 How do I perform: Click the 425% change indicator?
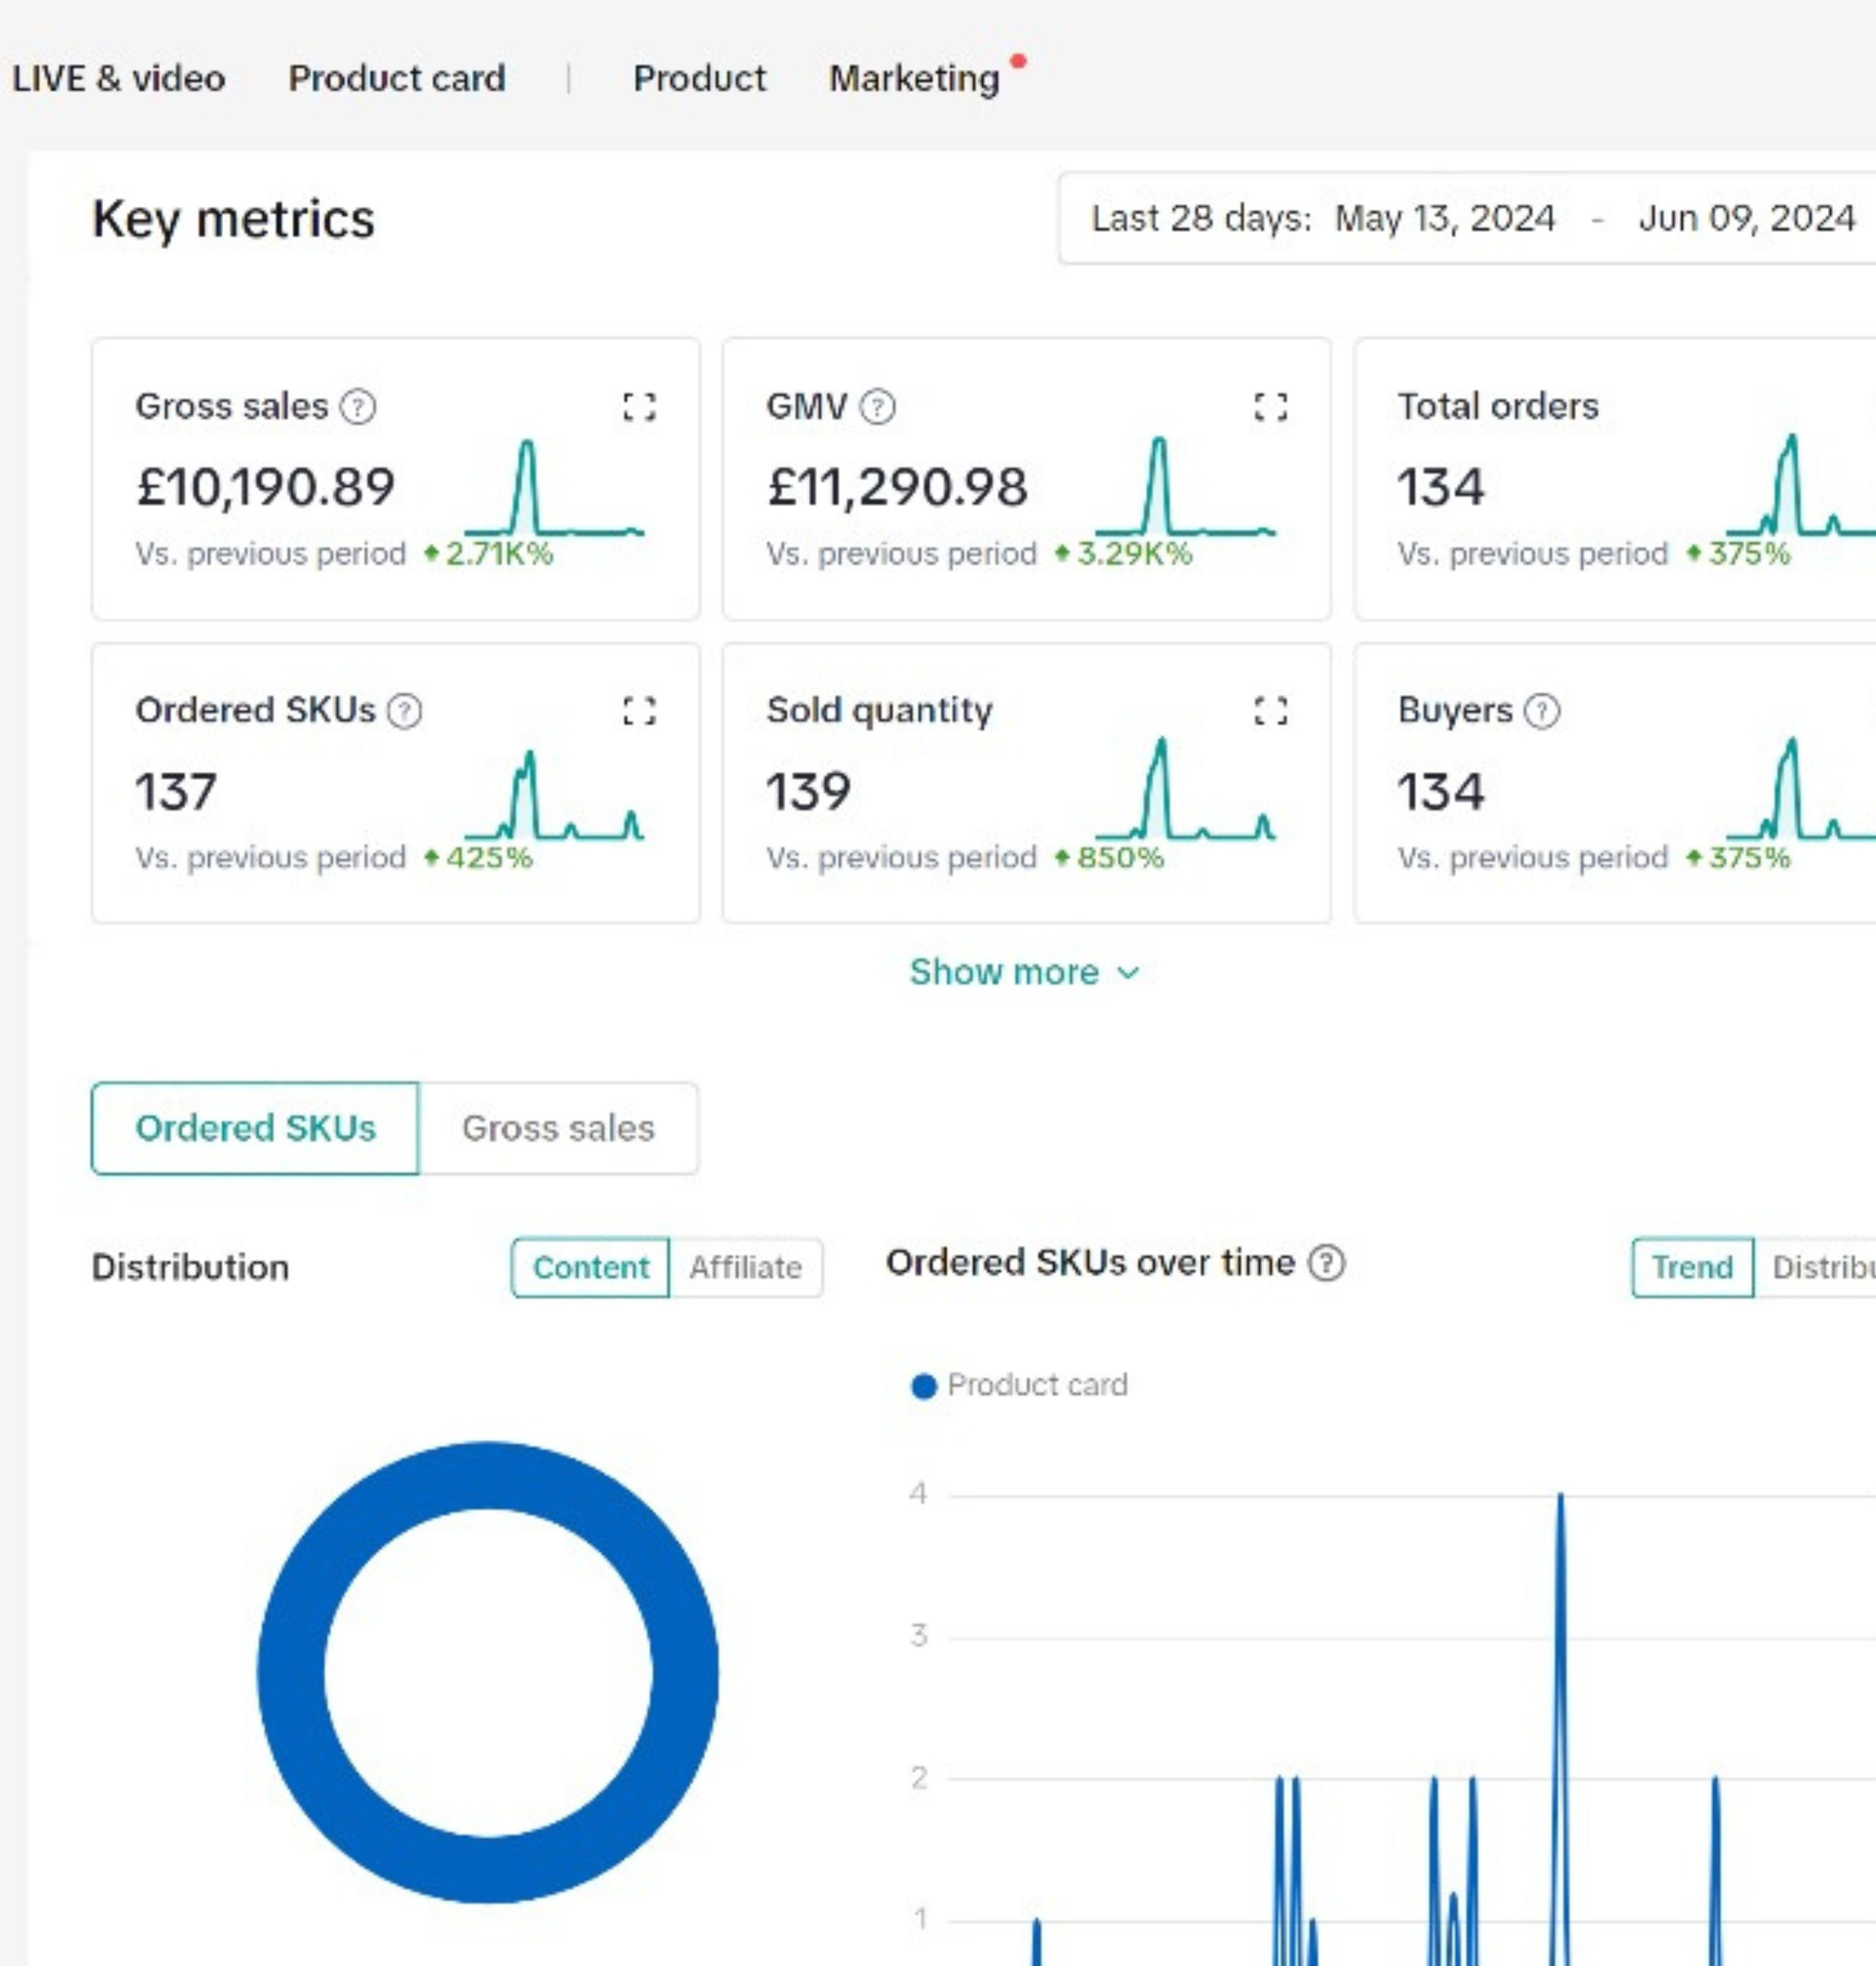click(478, 858)
